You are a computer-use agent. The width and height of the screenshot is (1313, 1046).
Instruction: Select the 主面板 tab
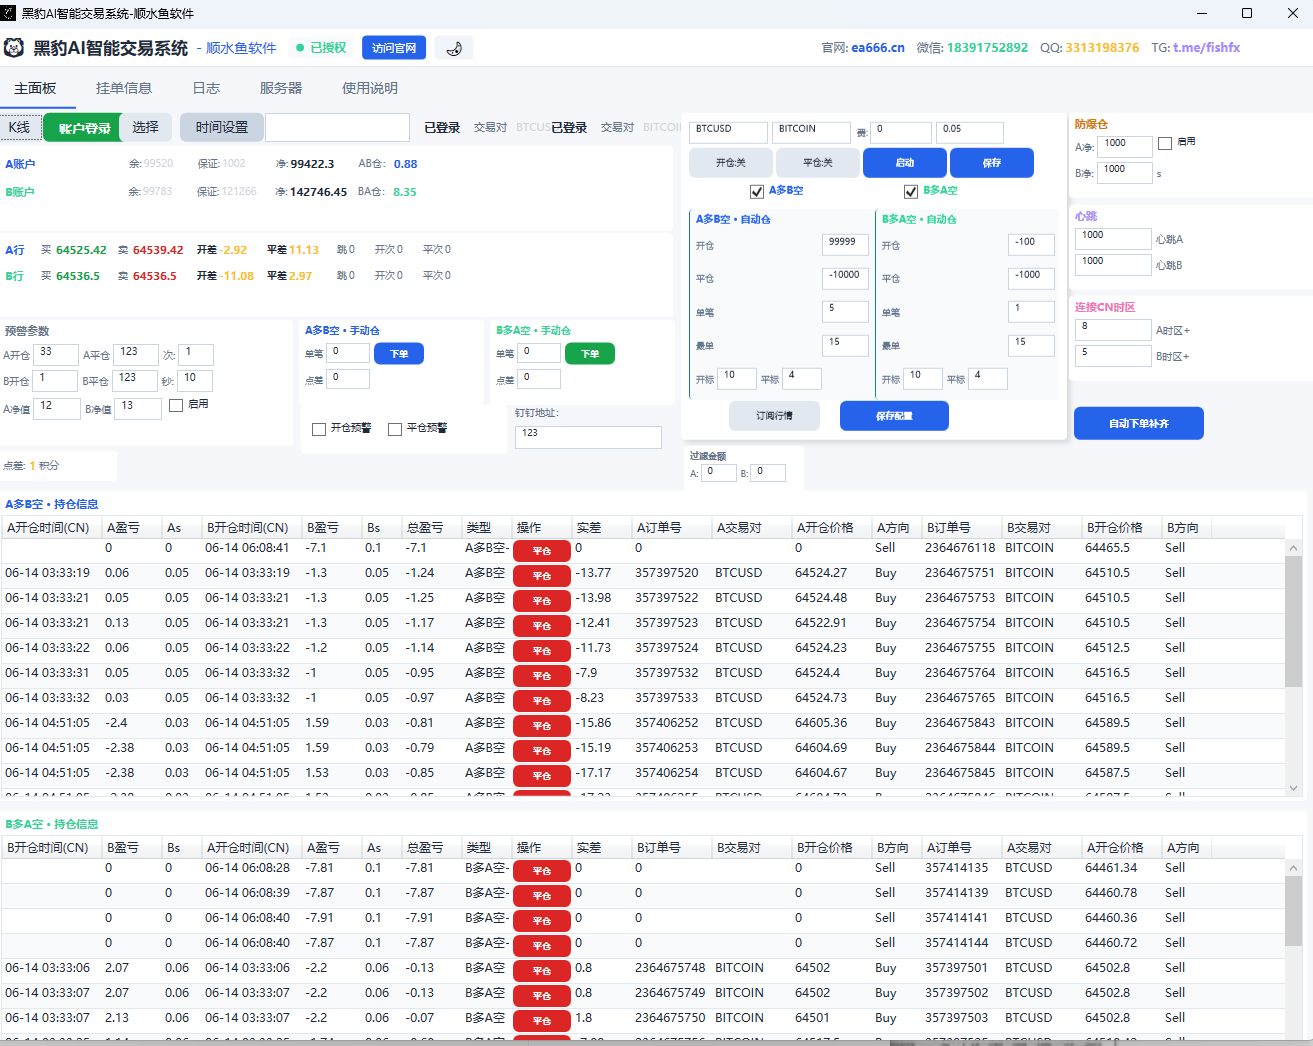35,88
